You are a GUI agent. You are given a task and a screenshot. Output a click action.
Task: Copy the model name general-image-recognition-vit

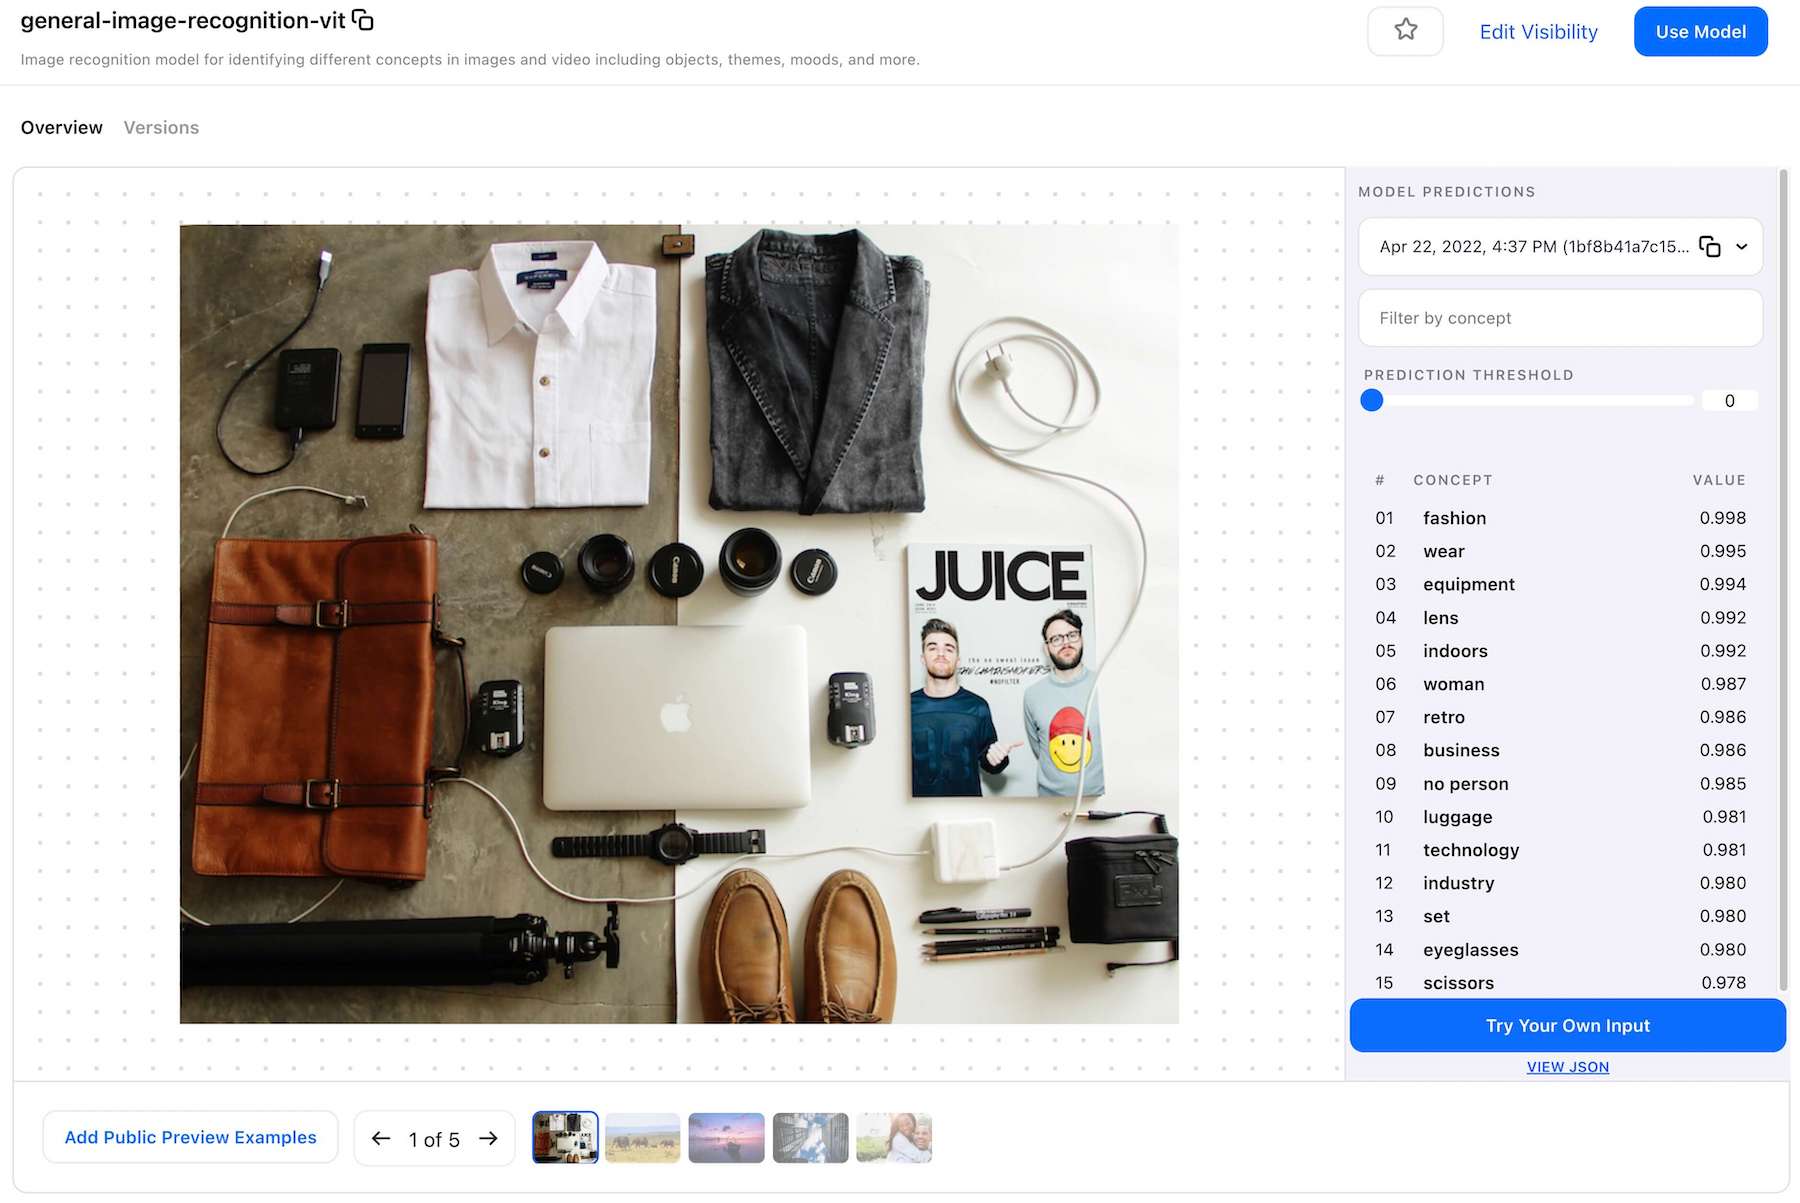(x=363, y=20)
